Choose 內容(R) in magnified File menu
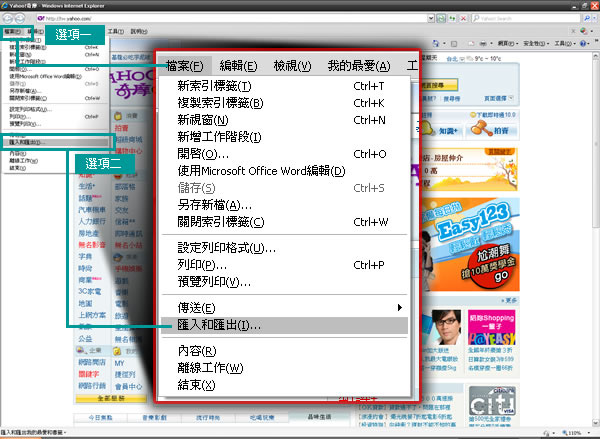Viewport: 600px width, 439px height. [284, 351]
